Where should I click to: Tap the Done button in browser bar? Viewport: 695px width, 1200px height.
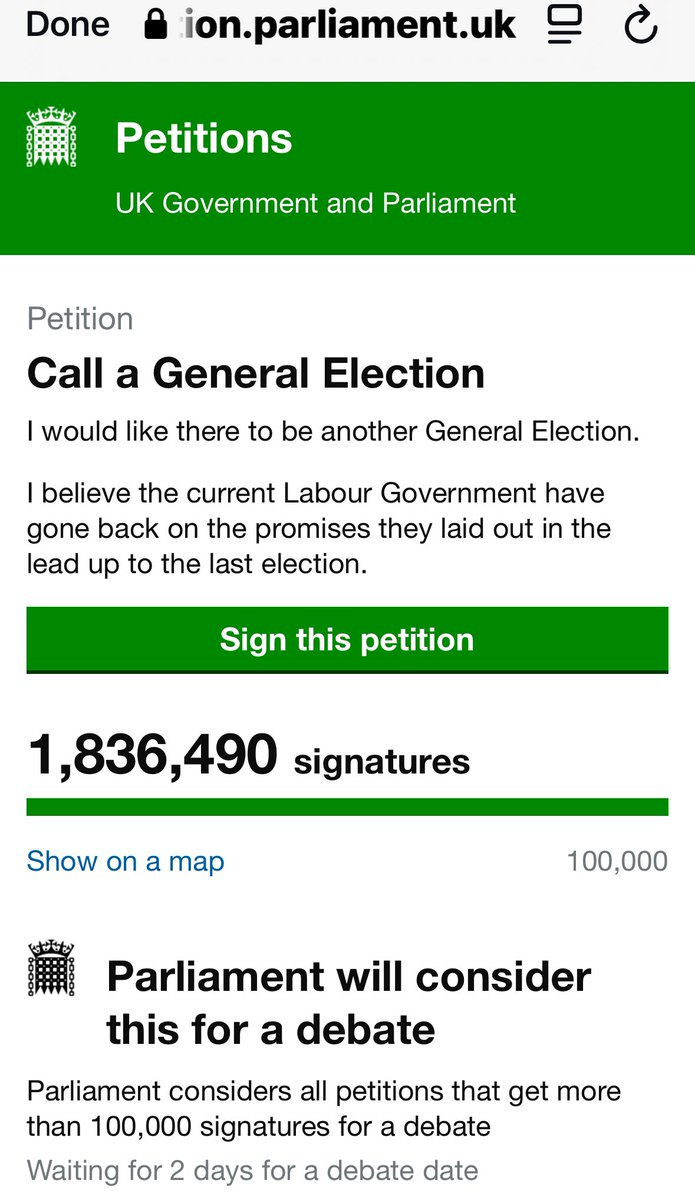point(68,25)
